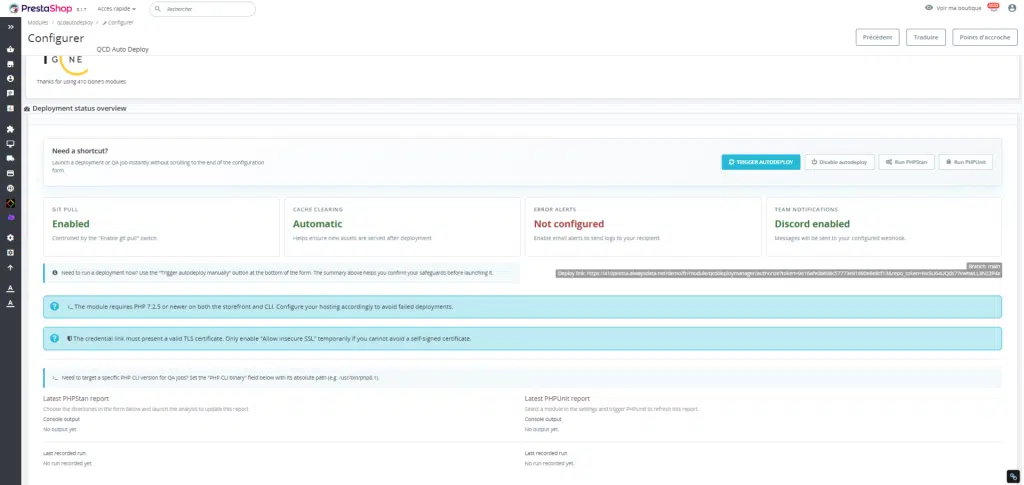This screenshot has width=1024, height=485.
Task: Click the PrestaShop logo
Action: pos(40,8)
